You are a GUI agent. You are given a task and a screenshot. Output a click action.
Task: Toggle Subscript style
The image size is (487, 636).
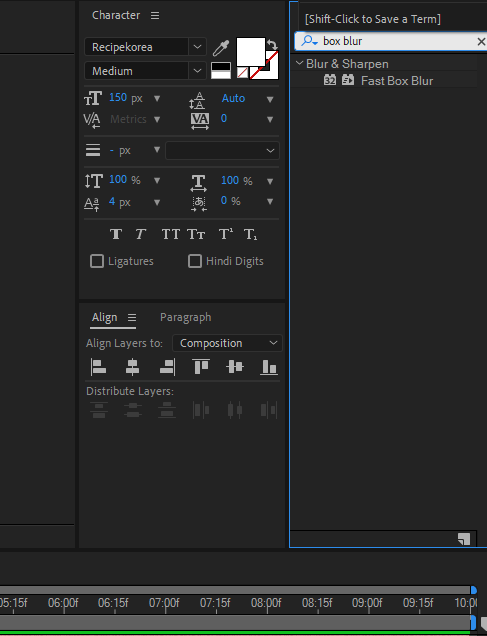250,234
